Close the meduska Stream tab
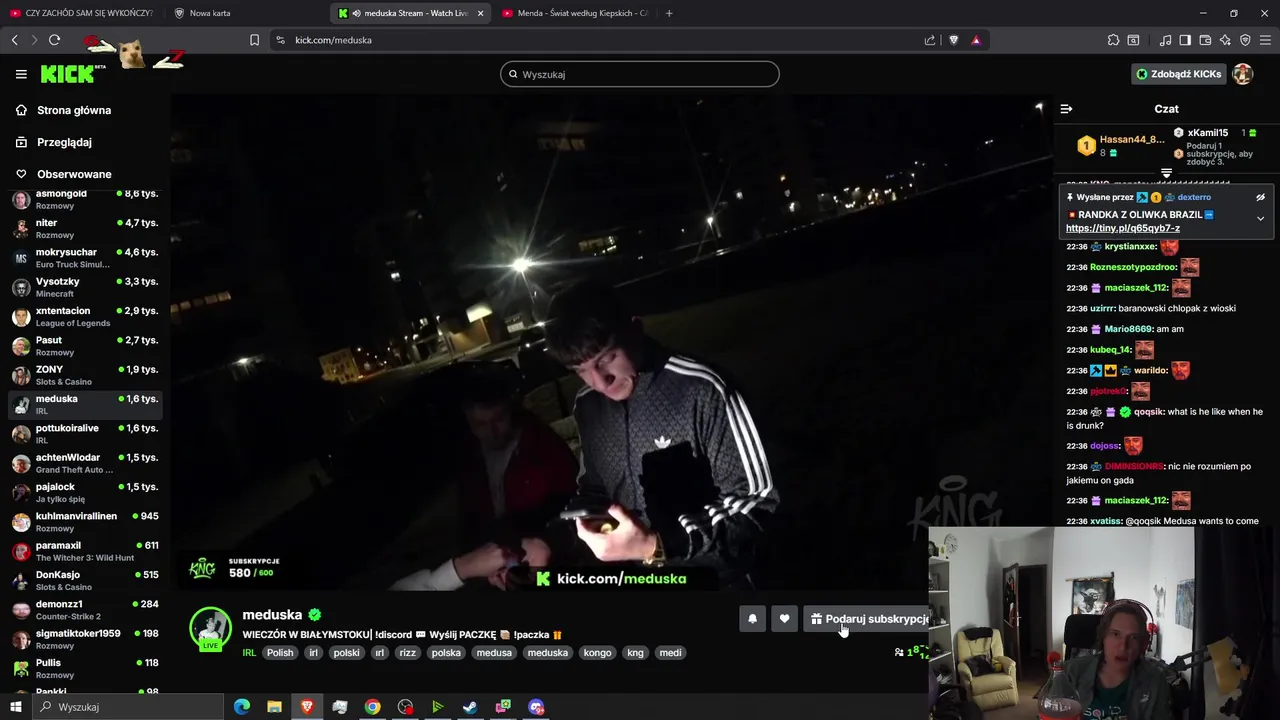 click(x=480, y=13)
